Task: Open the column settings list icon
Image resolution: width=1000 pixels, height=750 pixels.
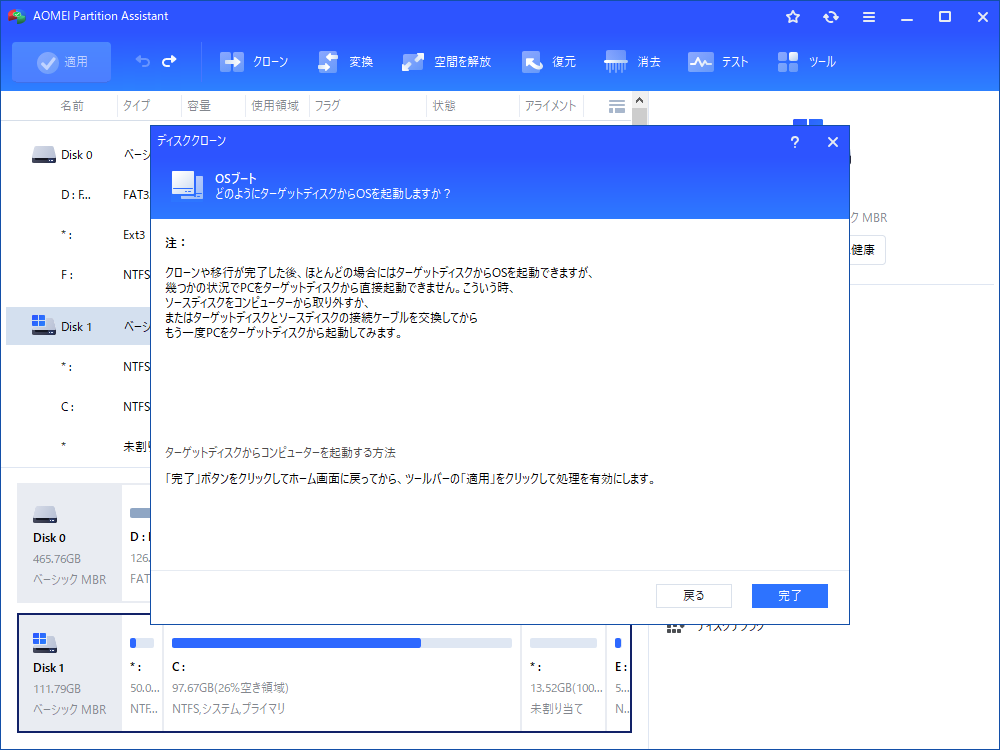Action: [x=617, y=107]
